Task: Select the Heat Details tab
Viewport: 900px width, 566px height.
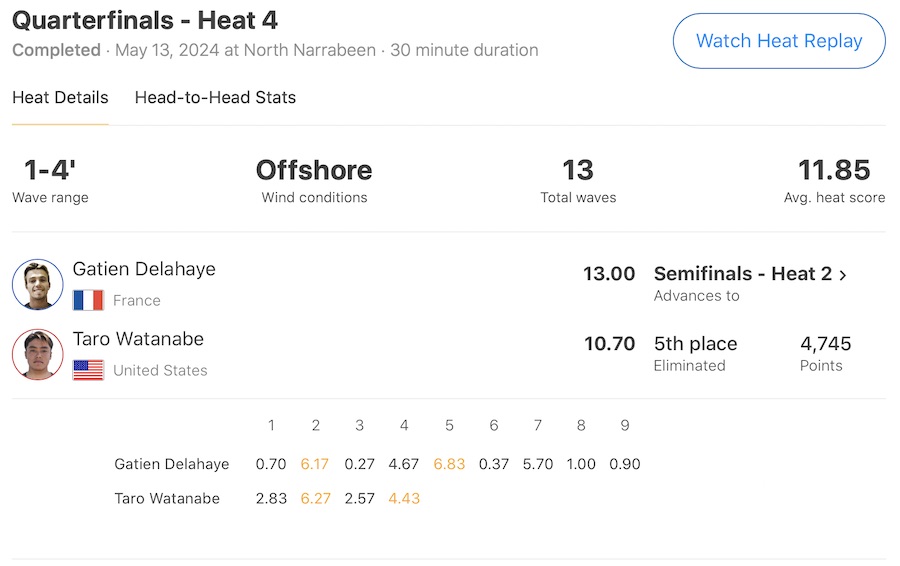Action: click(60, 98)
